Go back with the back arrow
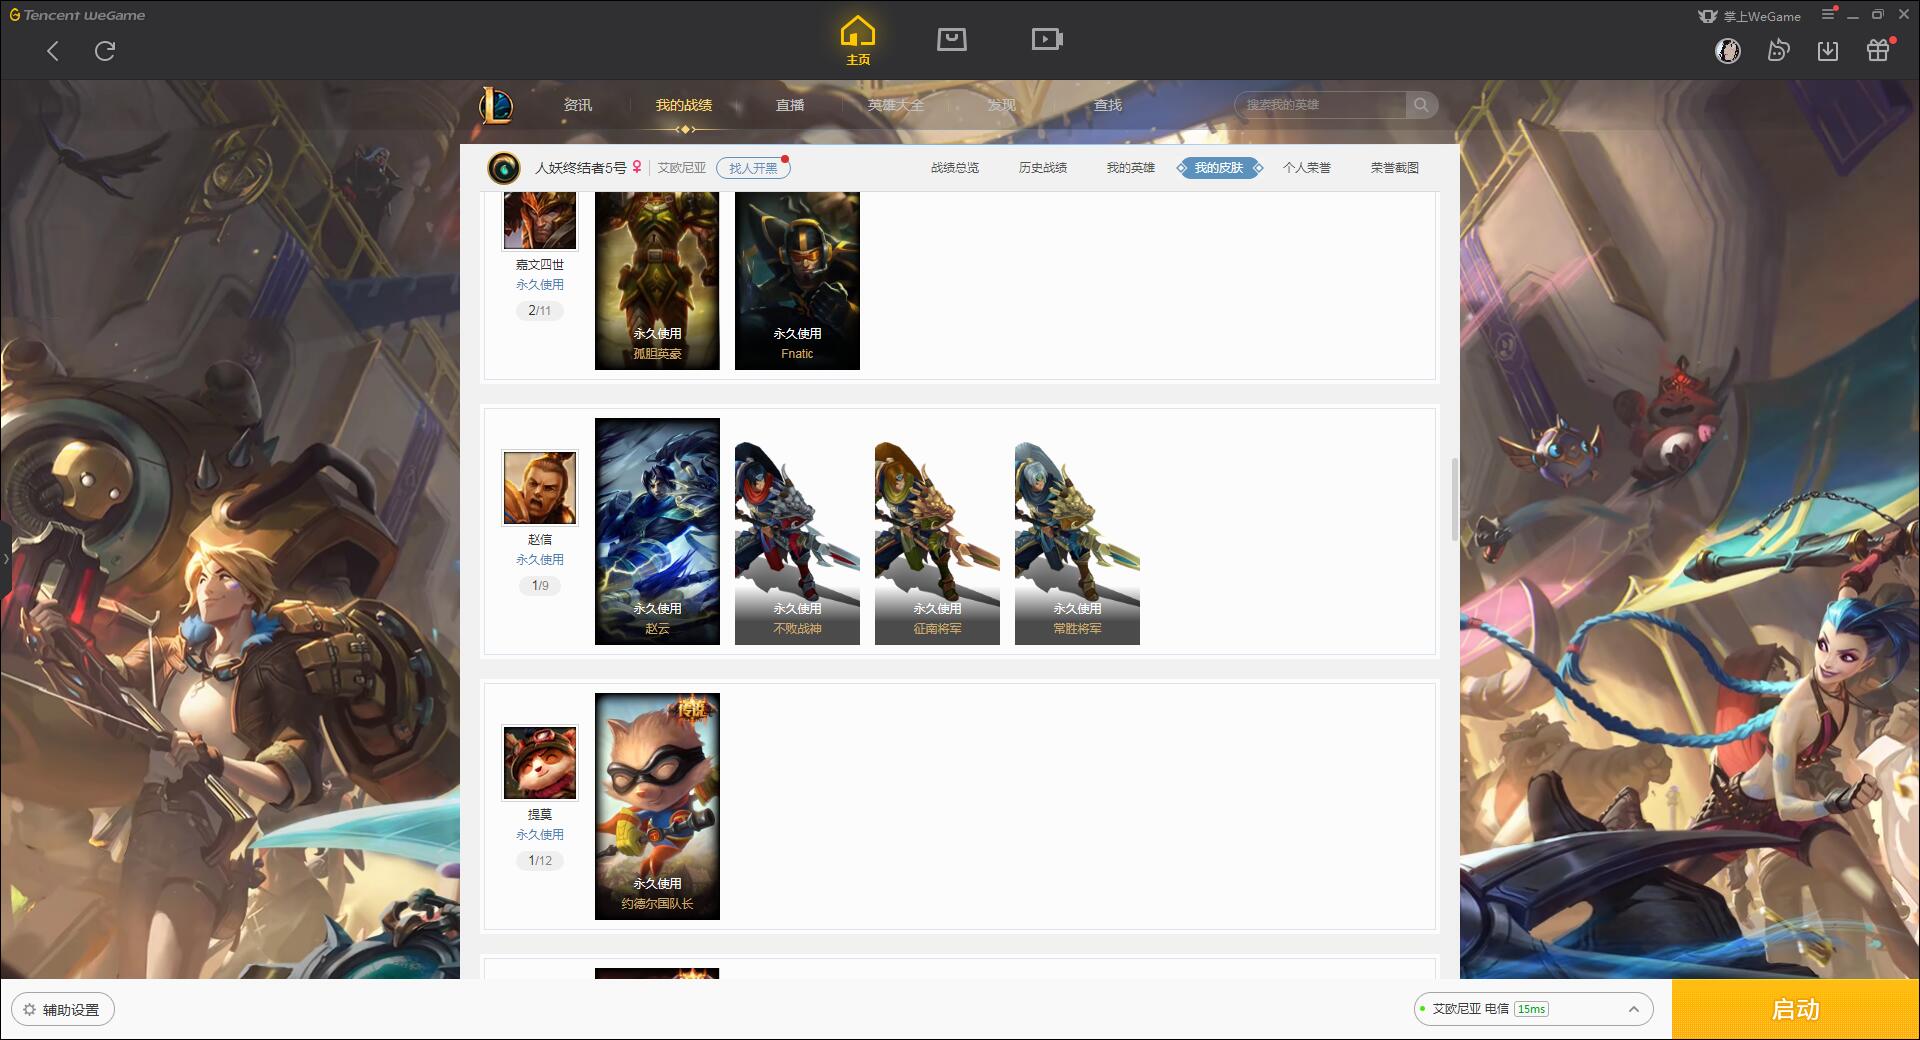1920x1040 pixels. (53, 51)
